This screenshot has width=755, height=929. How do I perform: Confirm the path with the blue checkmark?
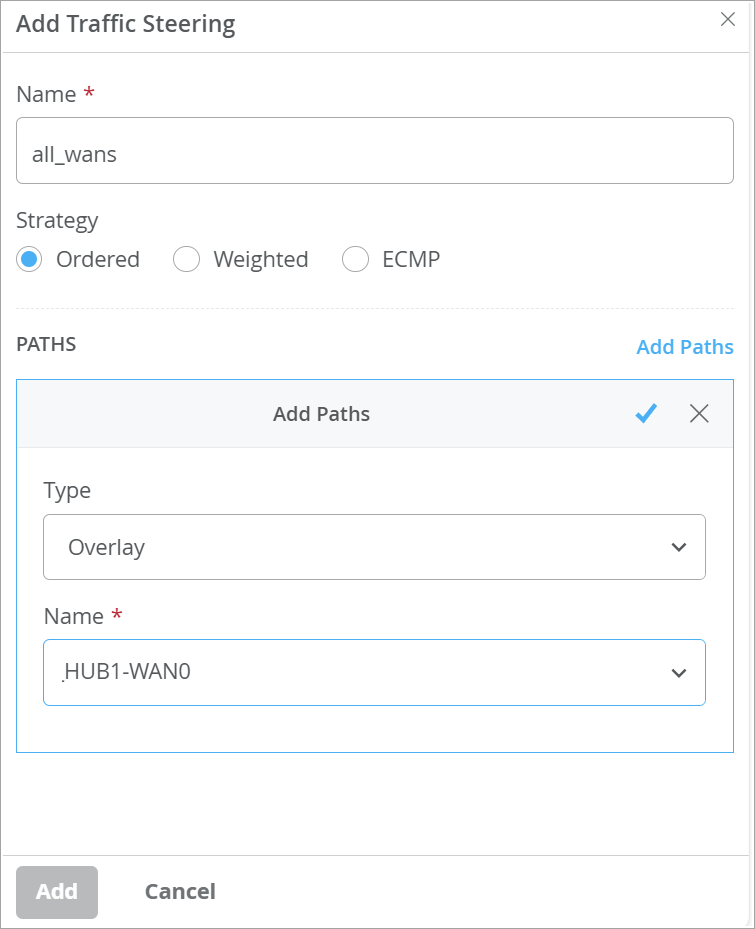(646, 414)
